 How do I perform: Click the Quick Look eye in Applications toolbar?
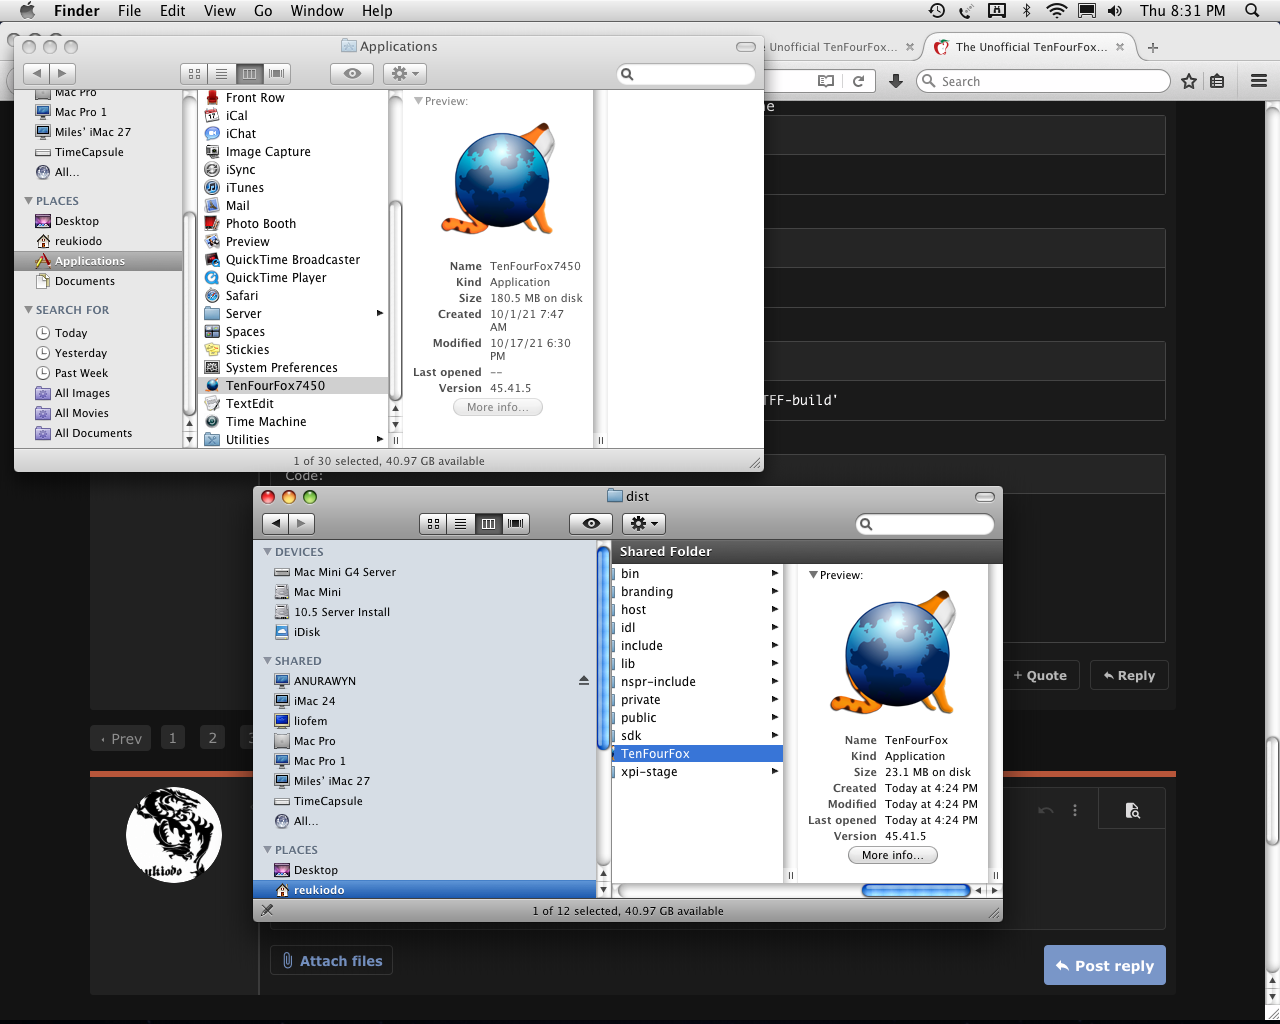tap(352, 74)
